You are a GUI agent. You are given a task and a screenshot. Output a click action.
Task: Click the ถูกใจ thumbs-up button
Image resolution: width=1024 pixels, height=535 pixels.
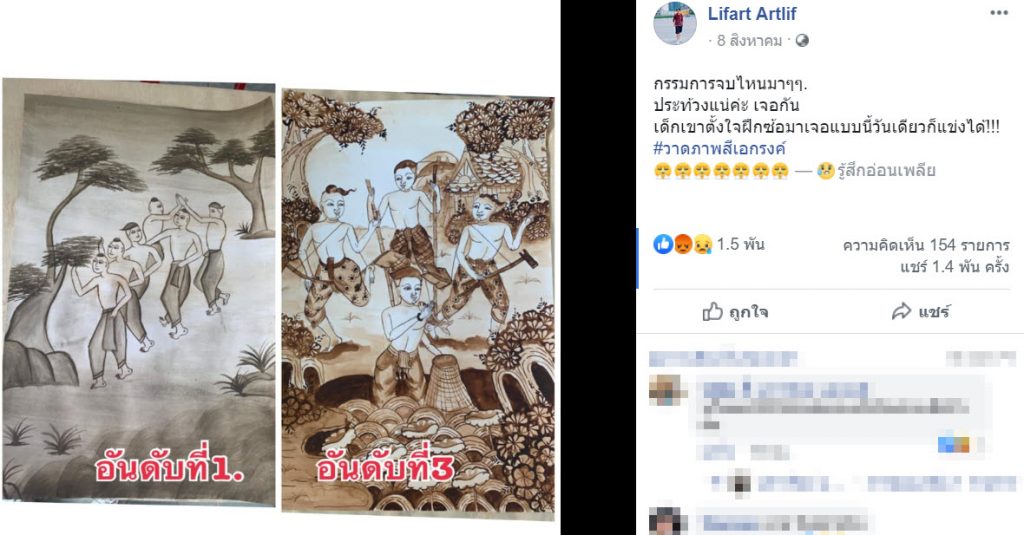pos(735,312)
